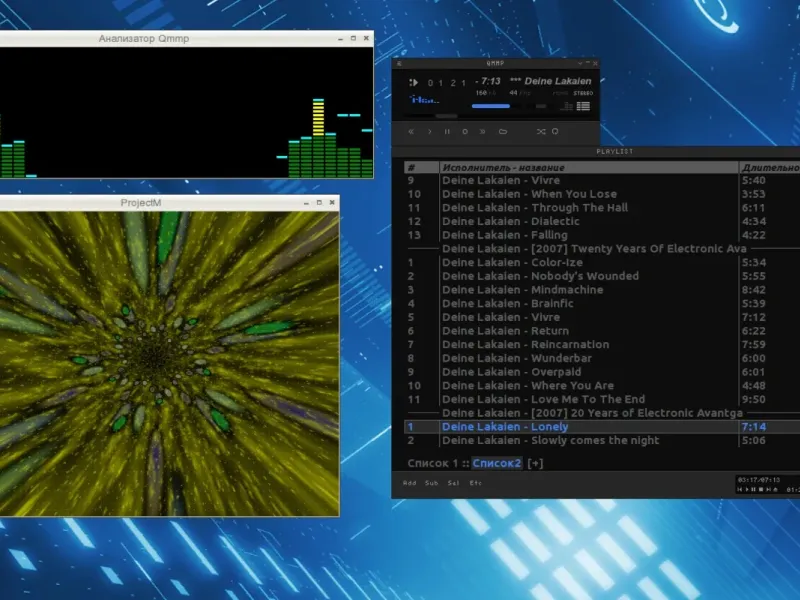The image size is (800, 600).
Task: Switch to the Список 1 playlist tab
Action: [x=433, y=463]
